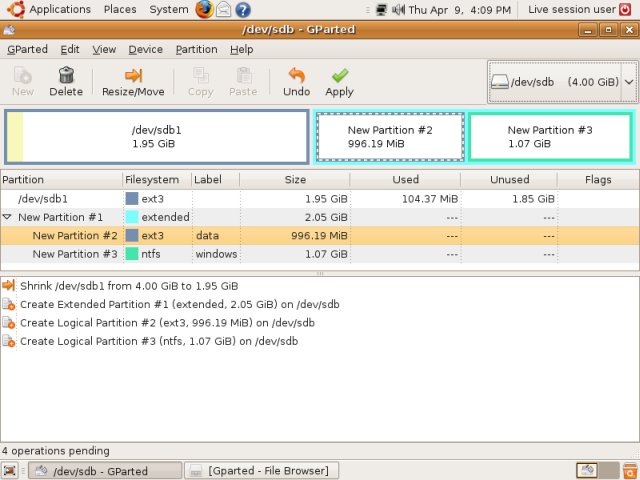Click the Create Extended Partition operation icon

[x=9, y=304]
